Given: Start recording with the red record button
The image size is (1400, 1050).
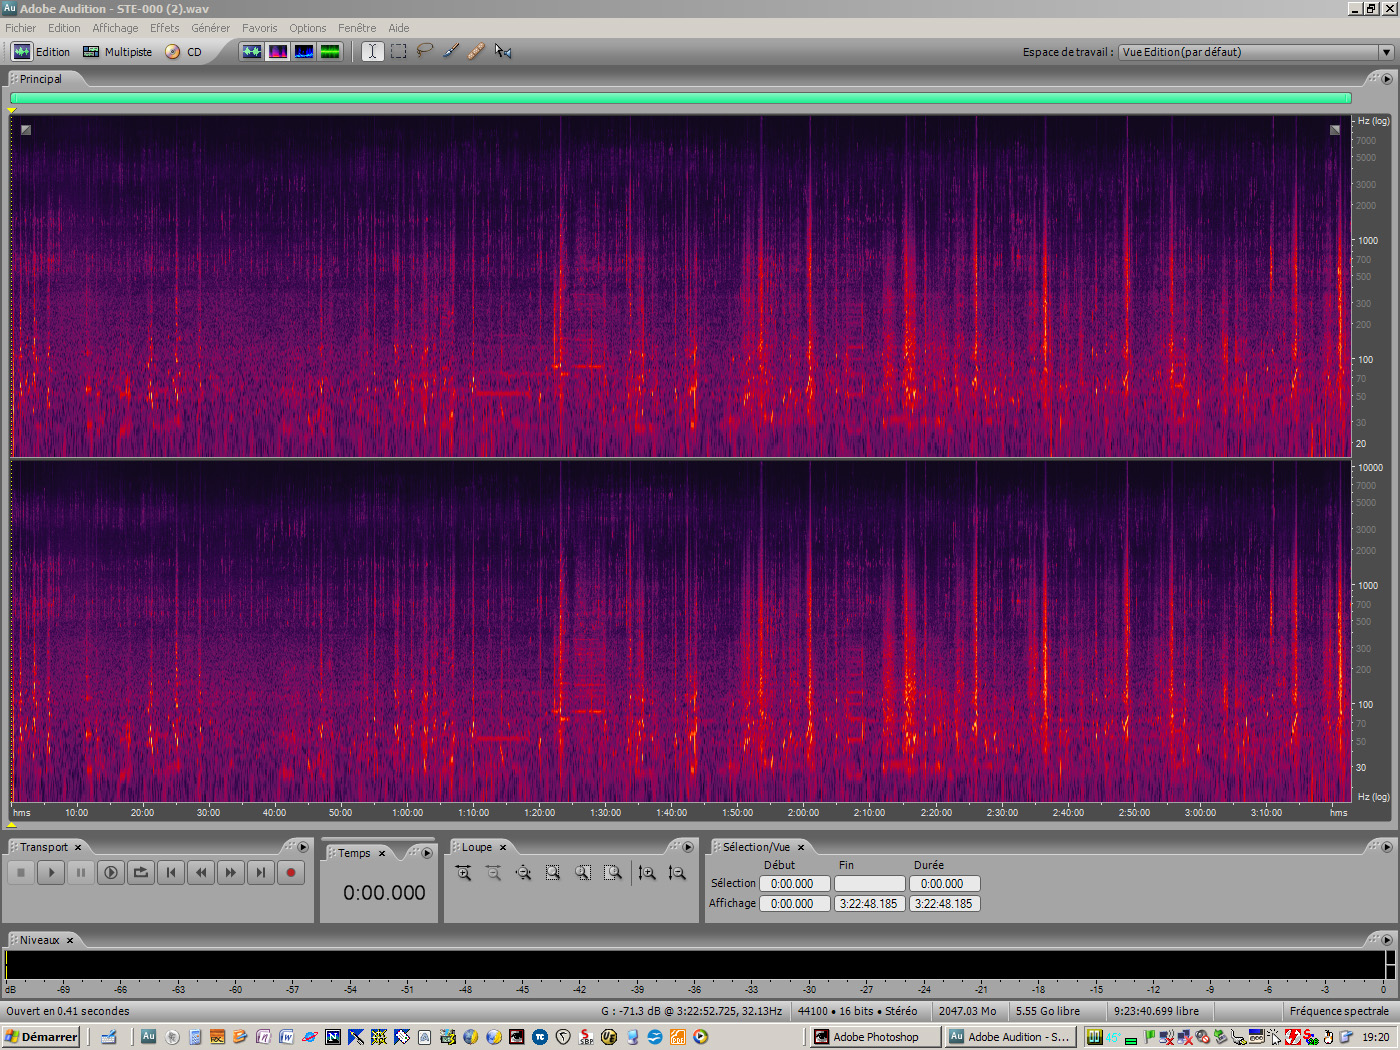Looking at the screenshot, I should click(290, 872).
